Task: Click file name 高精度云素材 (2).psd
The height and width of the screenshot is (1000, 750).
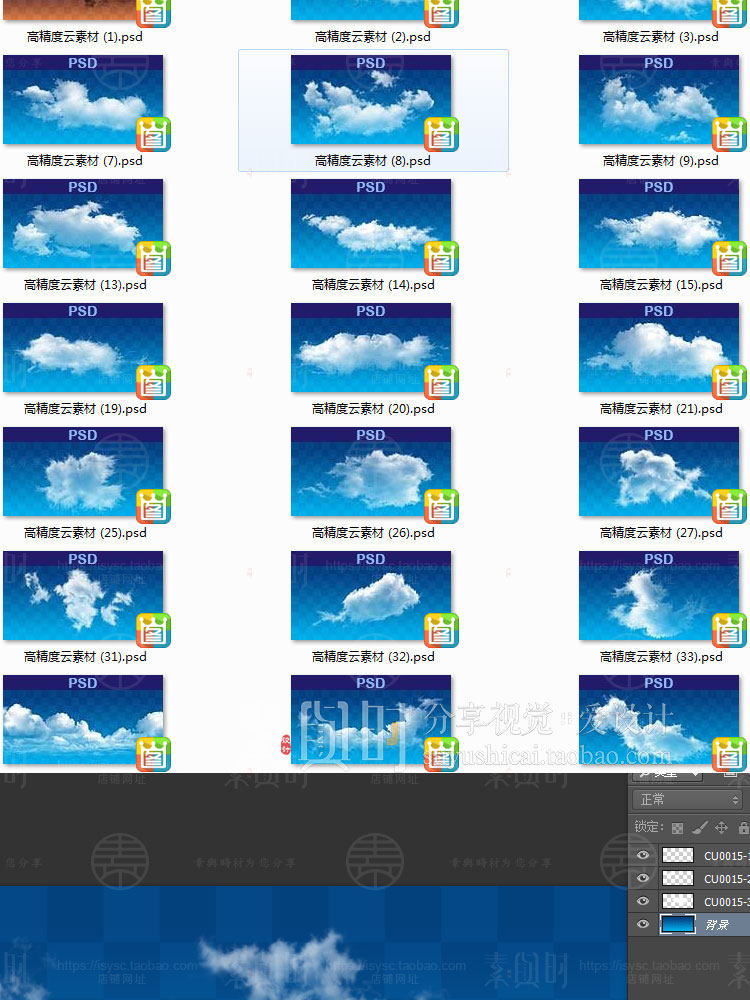Action: pos(372,37)
